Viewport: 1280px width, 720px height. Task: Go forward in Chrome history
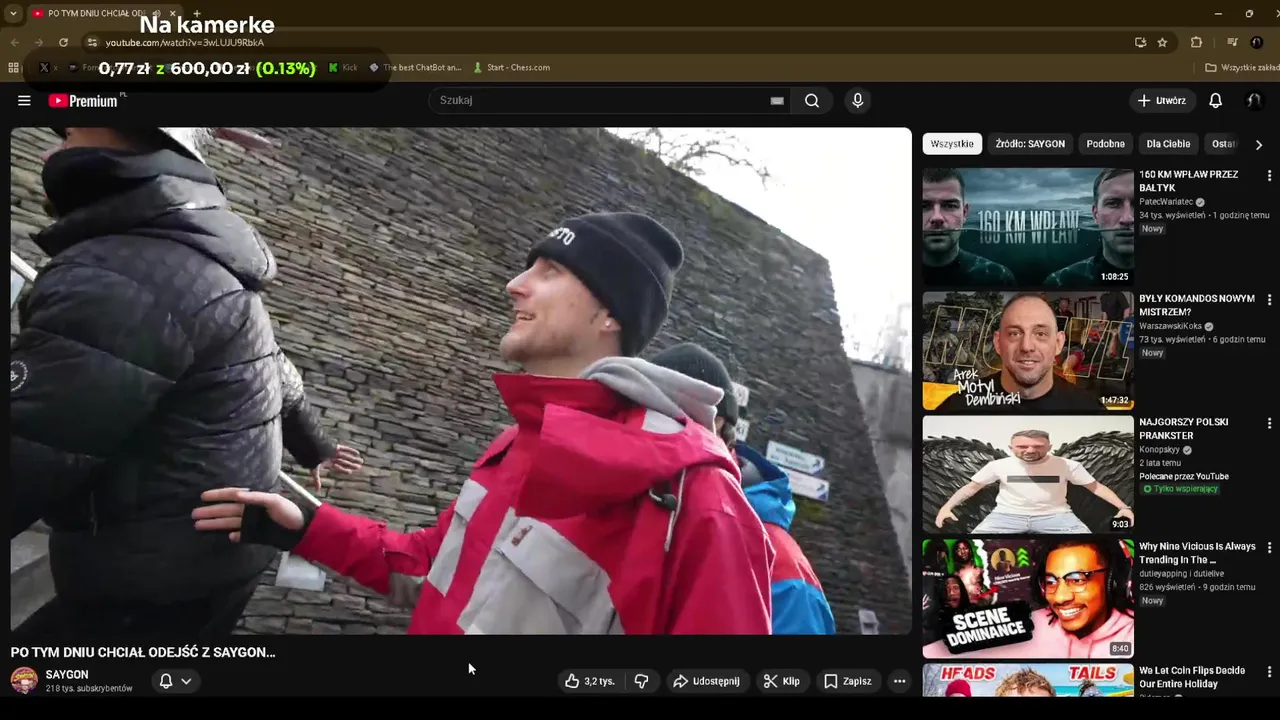(x=38, y=42)
